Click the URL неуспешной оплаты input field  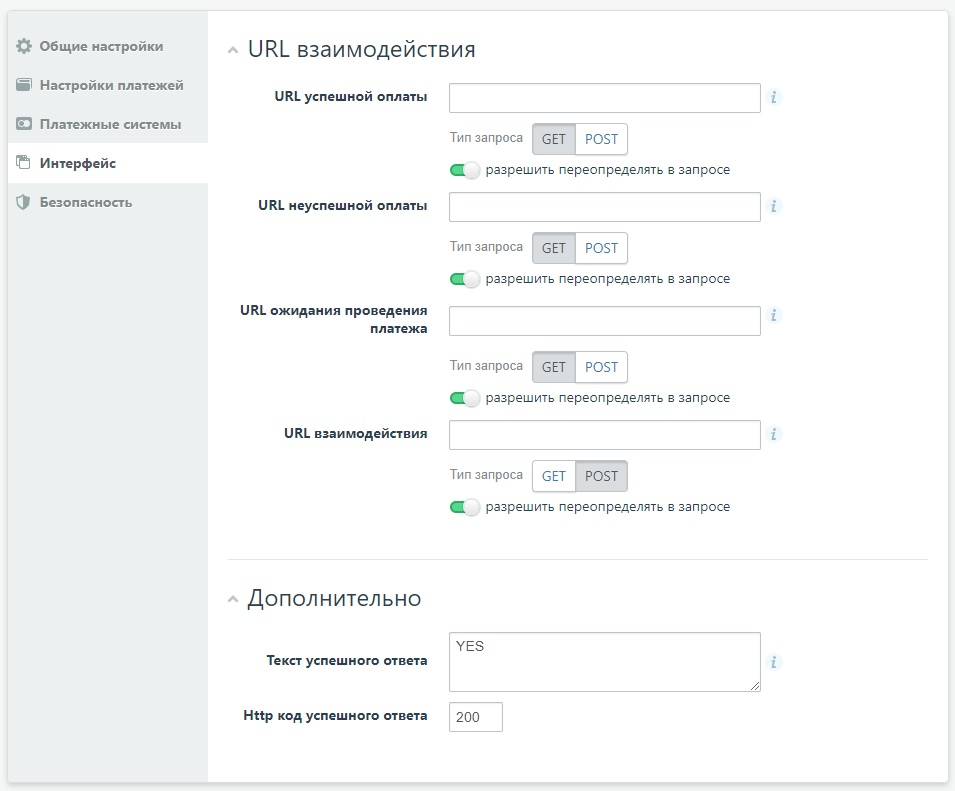pyautogui.click(x=604, y=207)
